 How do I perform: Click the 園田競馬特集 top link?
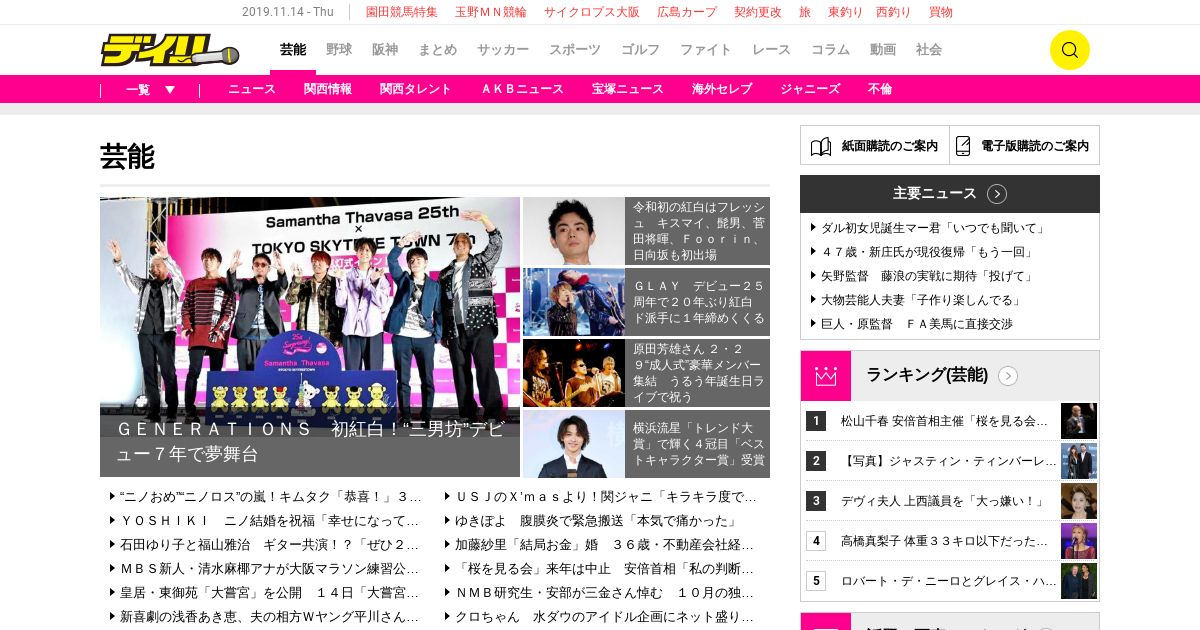click(401, 12)
